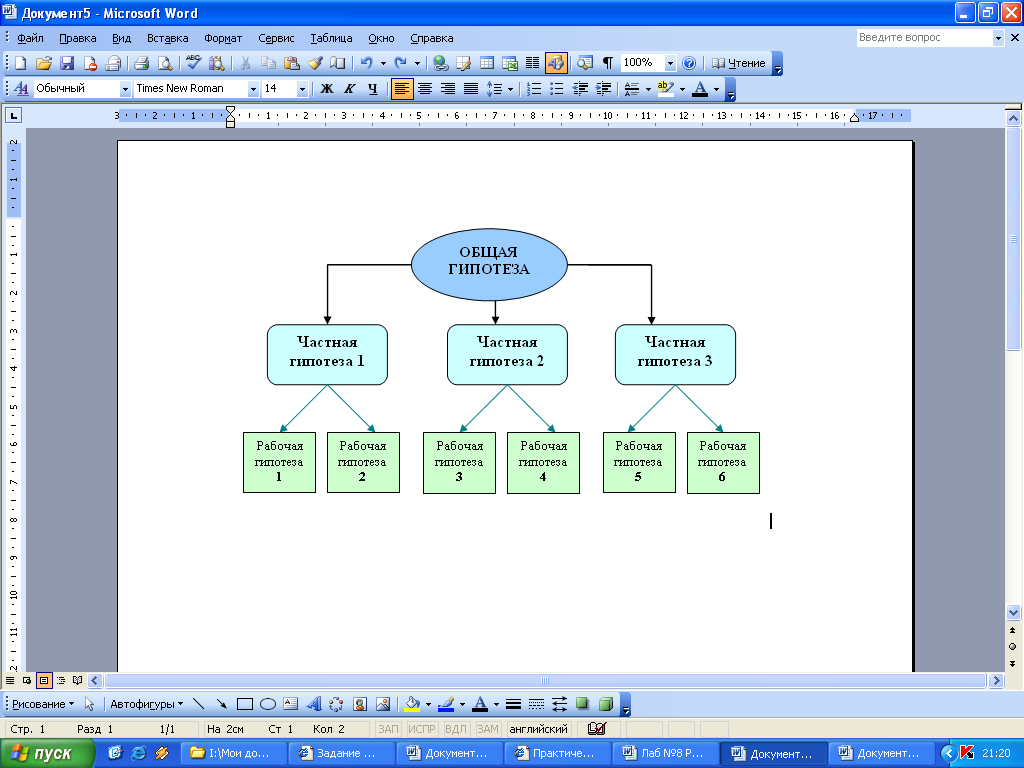The image size is (1024, 768).
Task: Open the Таблица menu
Action: click(331, 38)
